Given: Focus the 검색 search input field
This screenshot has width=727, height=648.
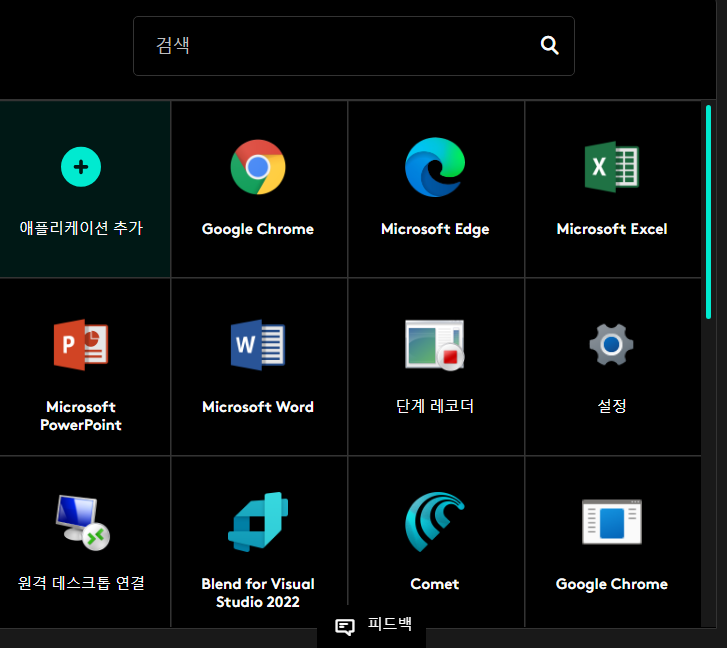Looking at the screenshot, I should (x=330, y=46).
